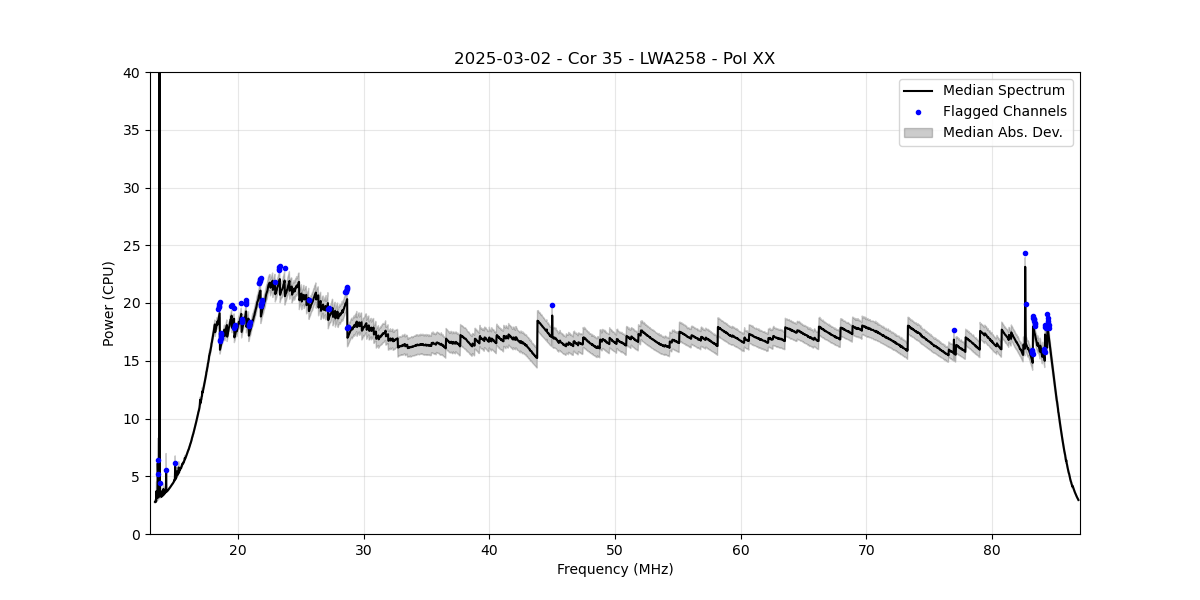
Task: Click the x-axis tick label 80
Action: click(x=992, y=550)
